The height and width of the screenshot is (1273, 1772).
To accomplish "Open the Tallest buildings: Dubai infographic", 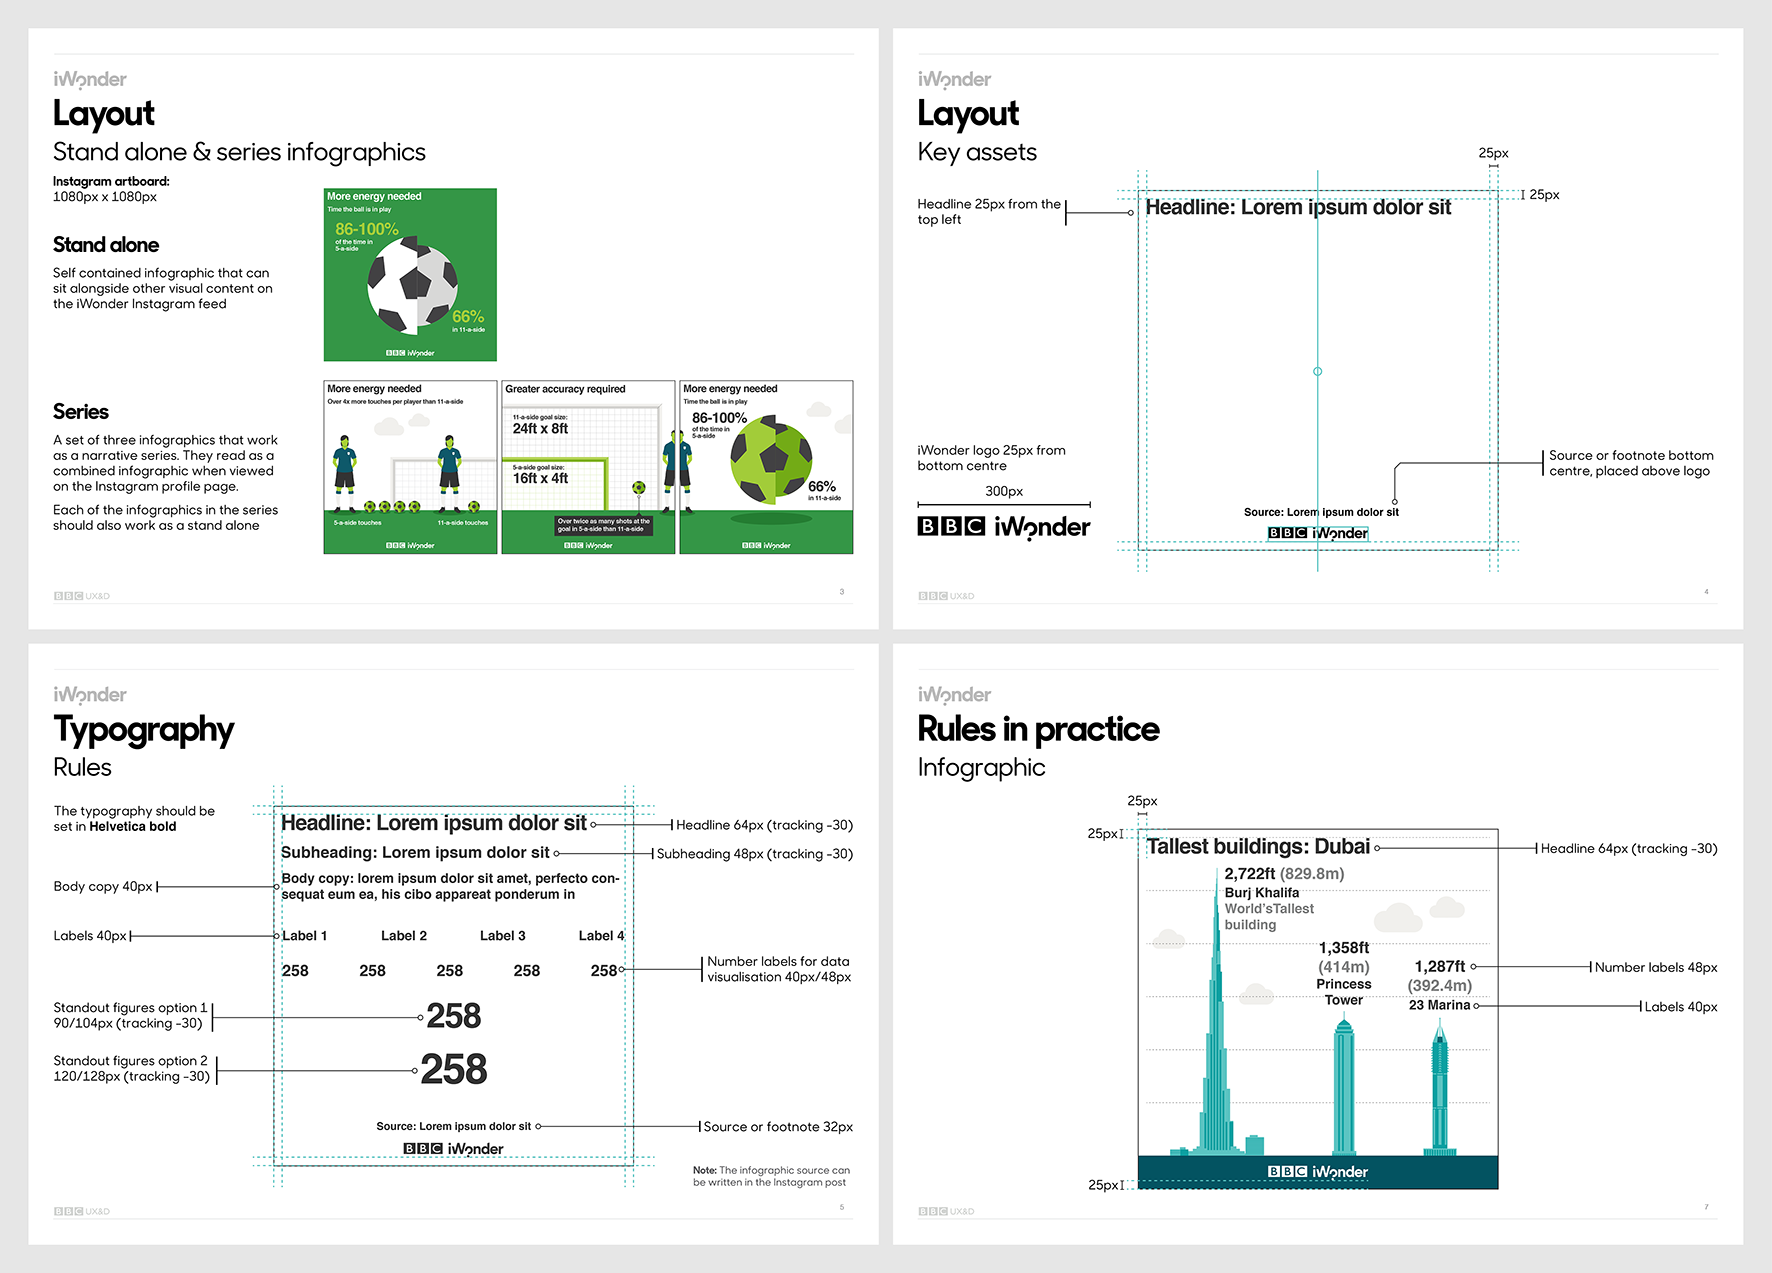I will pos(1318,1009).
